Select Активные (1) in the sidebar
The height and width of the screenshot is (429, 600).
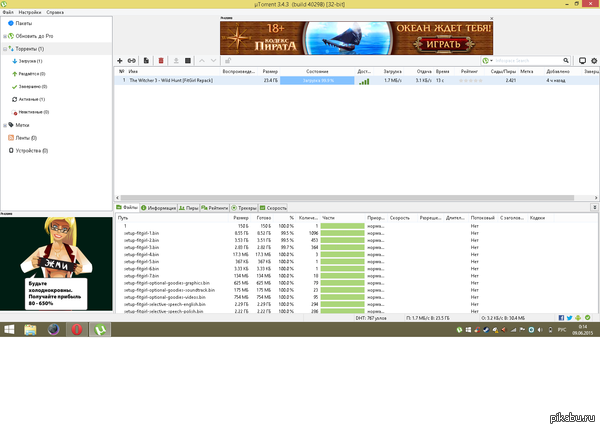point(32,100)
